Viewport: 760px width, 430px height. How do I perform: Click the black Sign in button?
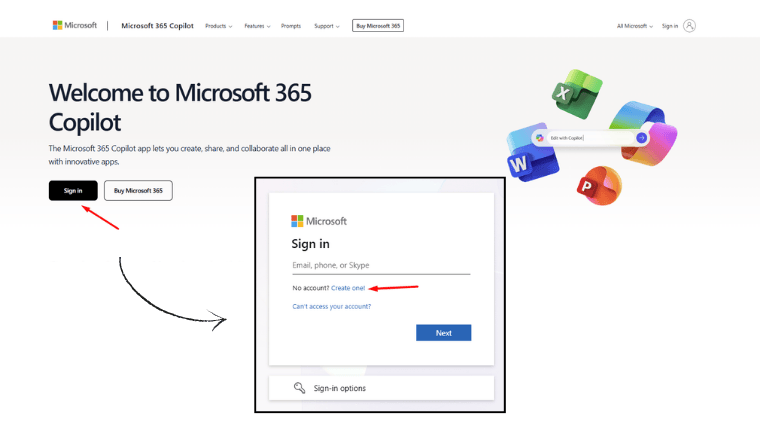73,191
